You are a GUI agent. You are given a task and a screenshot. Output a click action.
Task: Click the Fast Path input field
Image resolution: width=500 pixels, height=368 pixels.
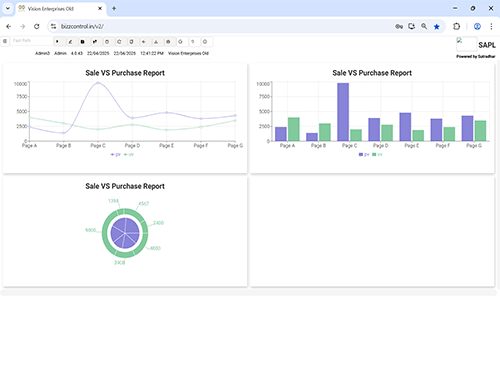(x=32, y=41)
